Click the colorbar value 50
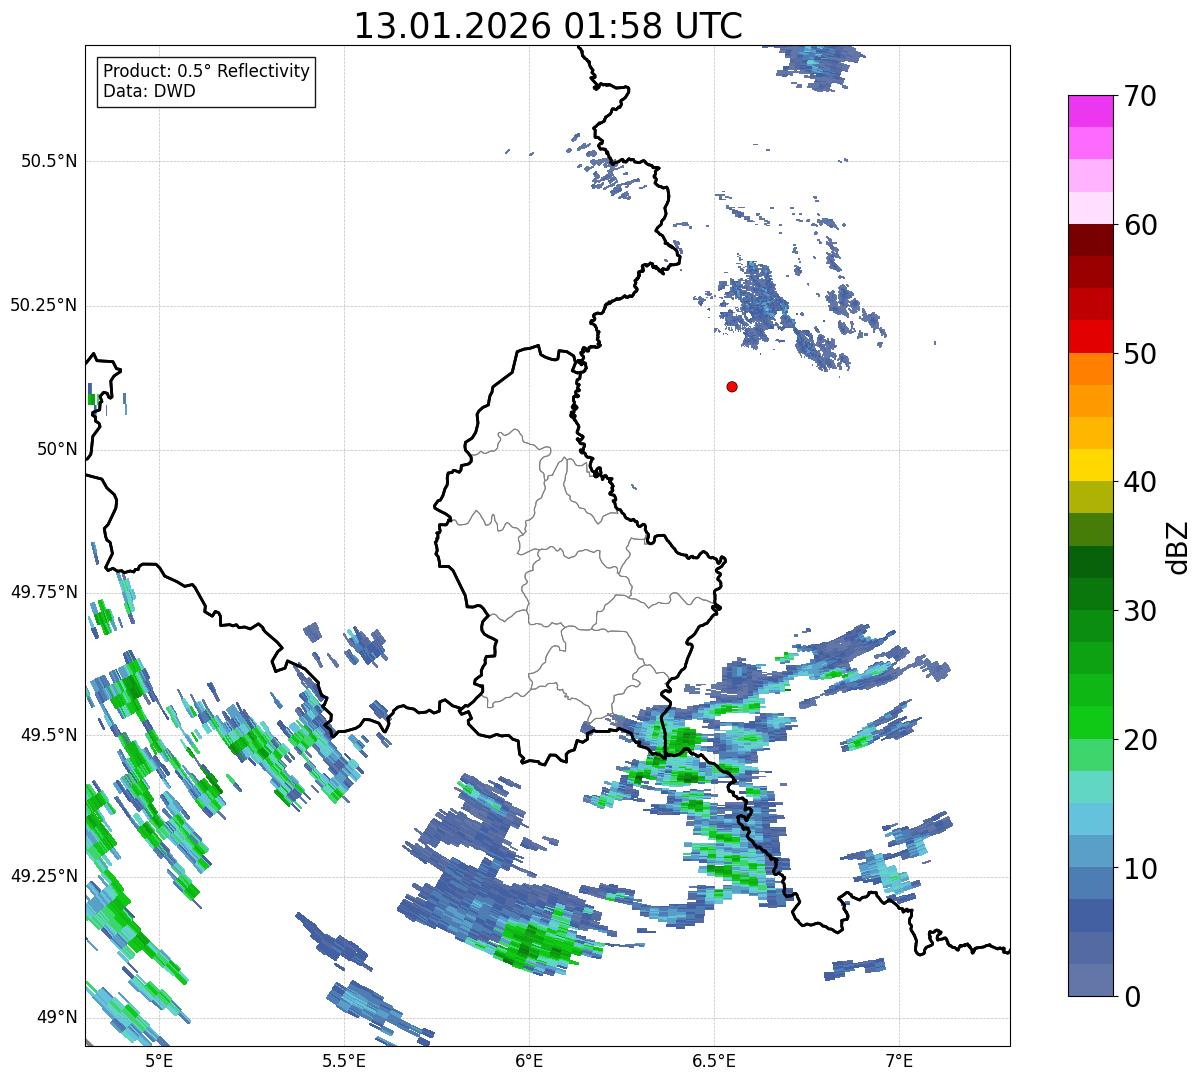 point(1139,354)
